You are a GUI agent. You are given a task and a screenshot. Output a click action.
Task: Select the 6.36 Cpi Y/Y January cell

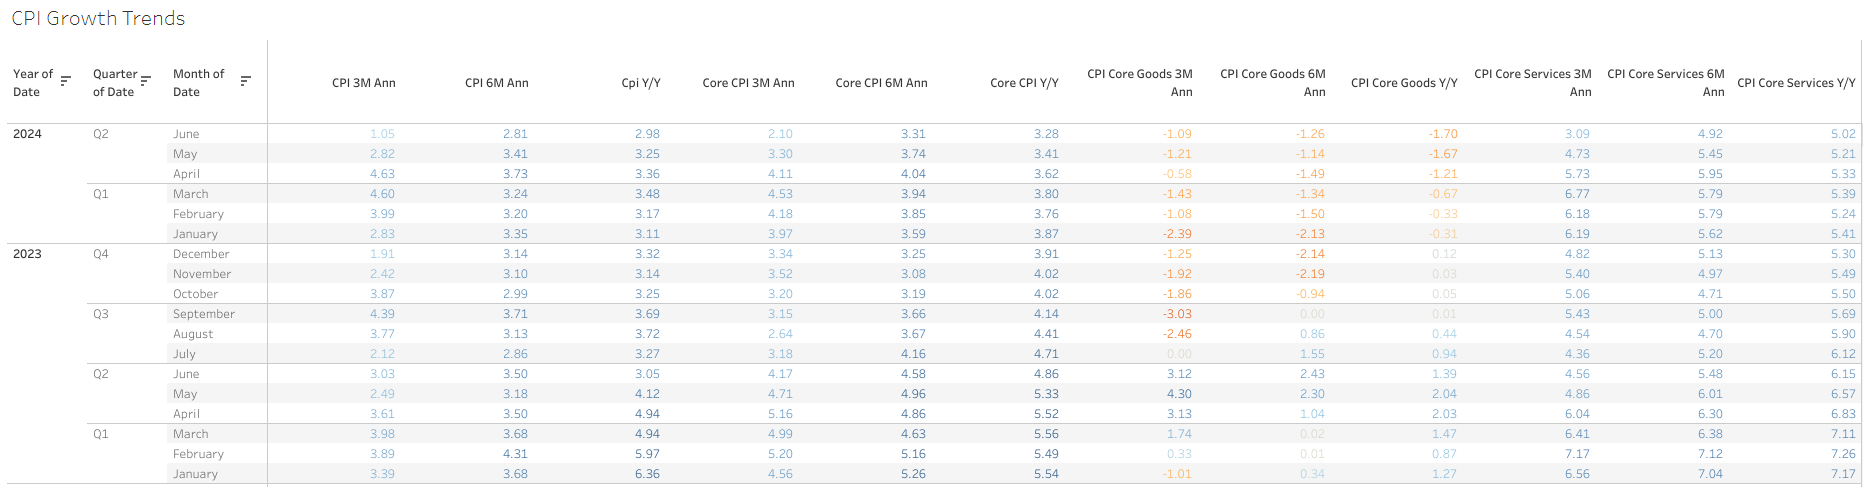pyautogui.click(x=647, y=474)
